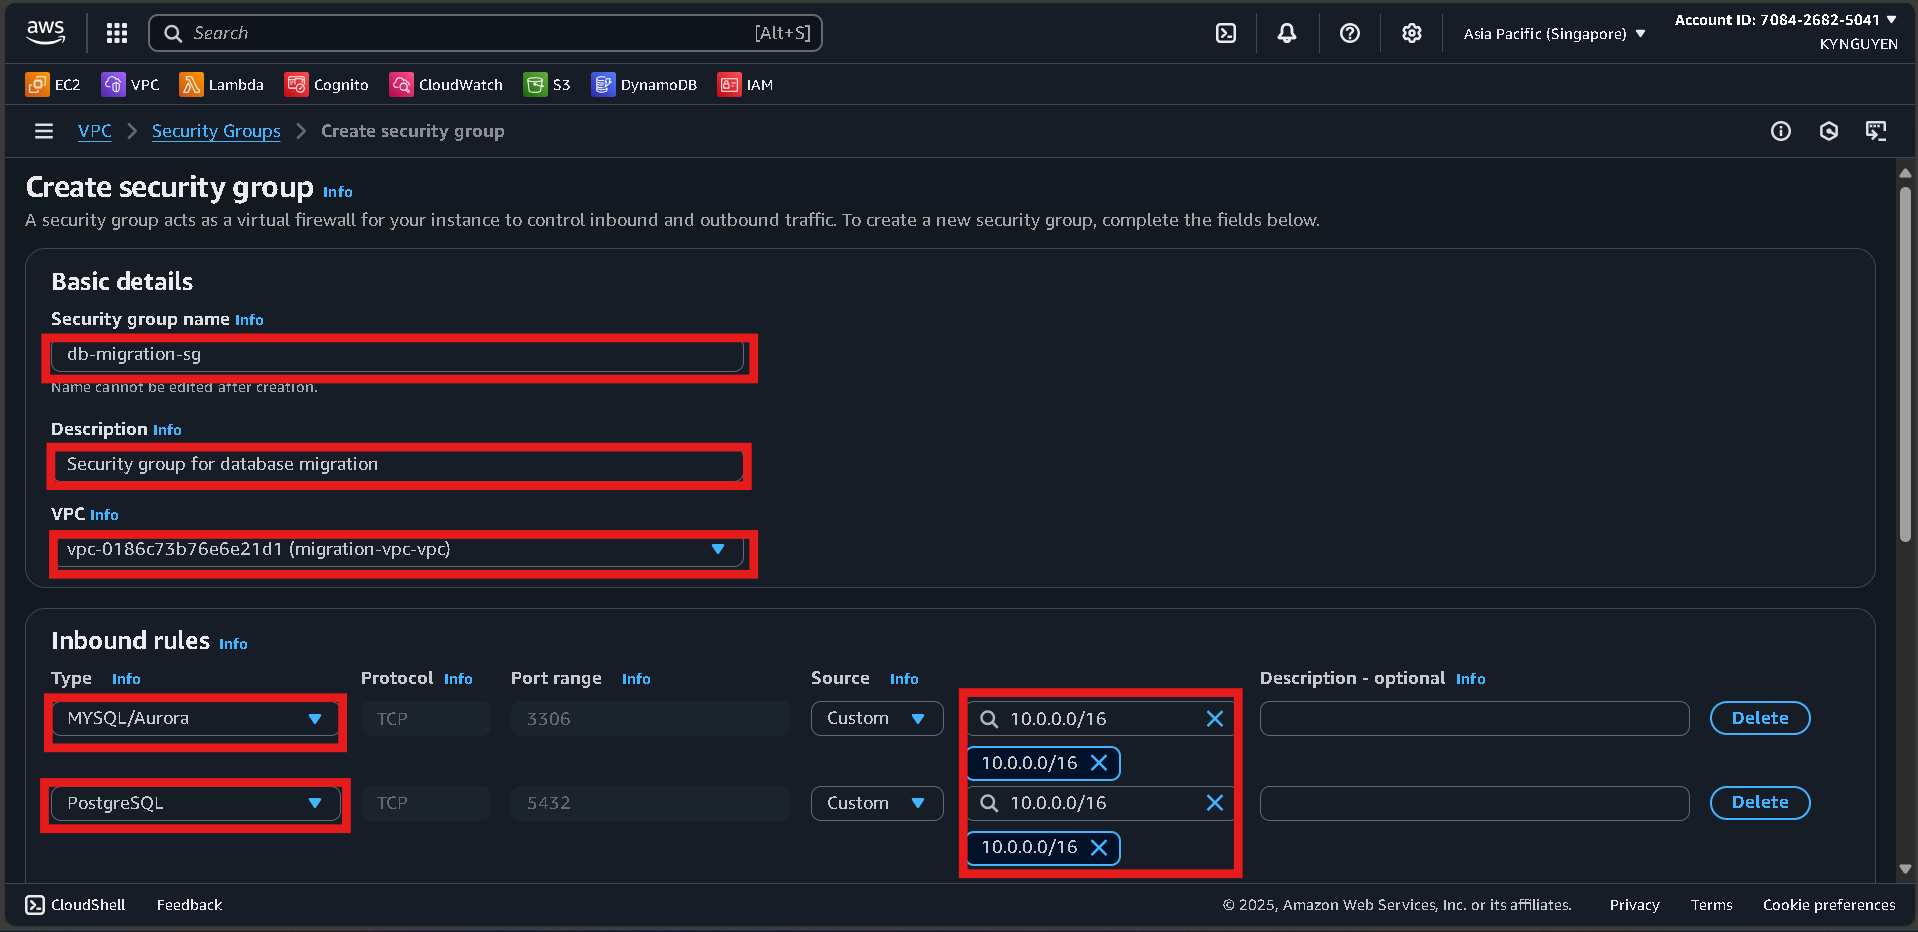Launch CloudShell from the top bar
The image size is (1918, 932).
[1226, 33]
